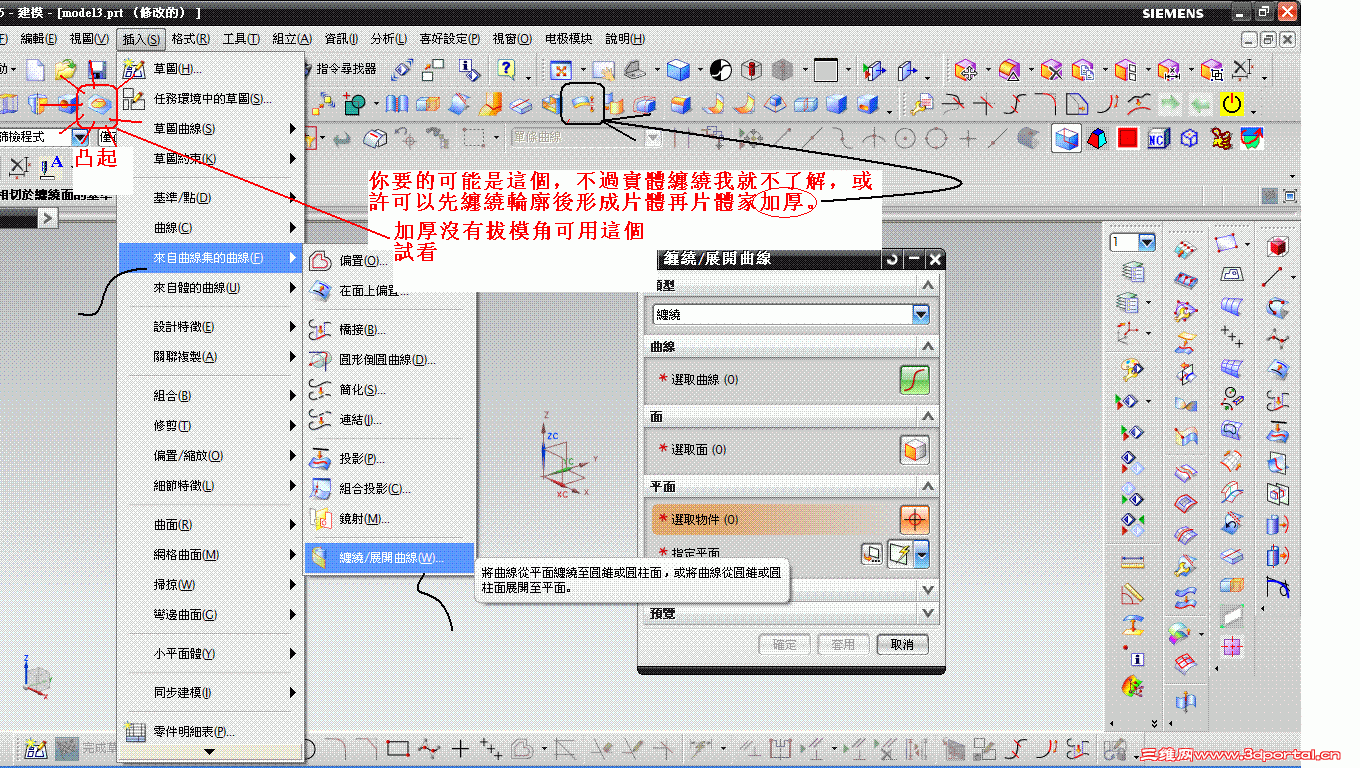Open the layer dropdown showing 1
Image resolution: width=1360 pixels, height=768 pixels.
click(x=1146, y=242)
